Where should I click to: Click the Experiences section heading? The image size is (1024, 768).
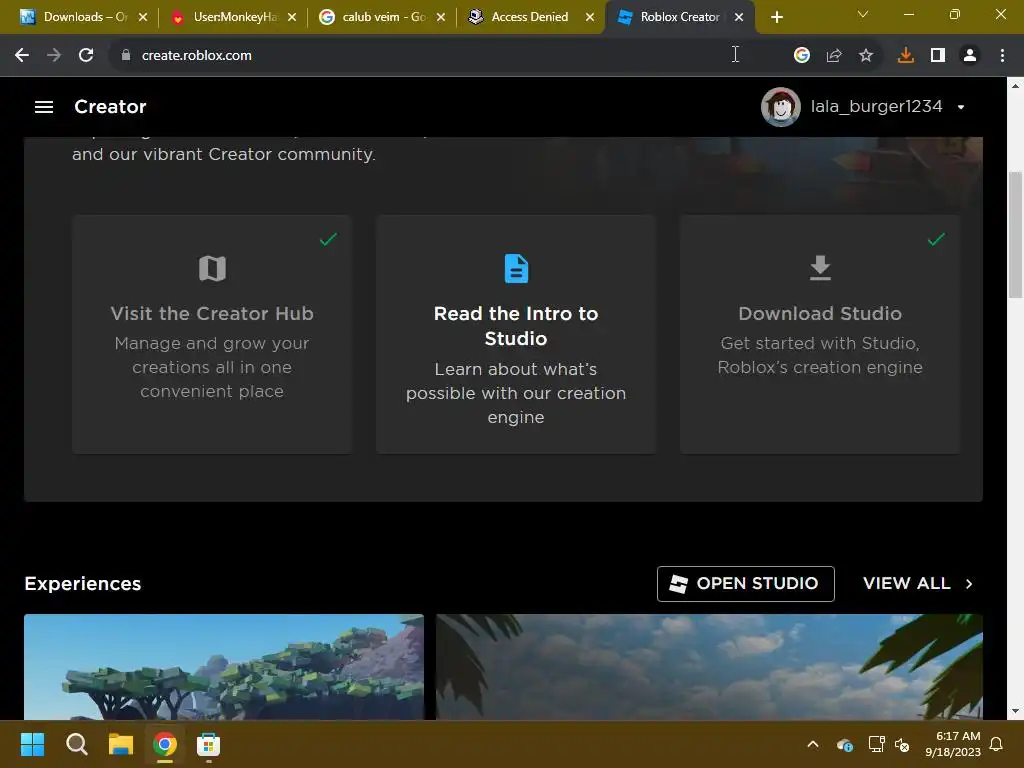(83, 584)
